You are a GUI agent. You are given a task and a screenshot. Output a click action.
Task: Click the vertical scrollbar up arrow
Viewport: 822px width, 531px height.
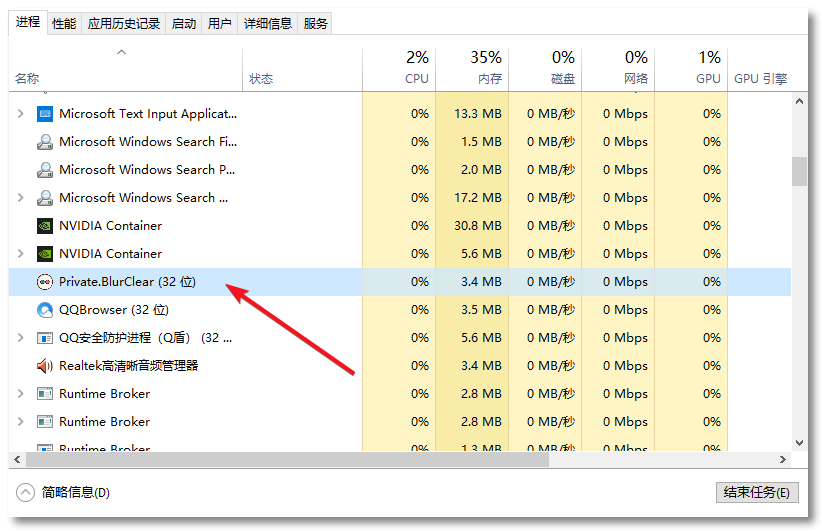tap(799, 101)
